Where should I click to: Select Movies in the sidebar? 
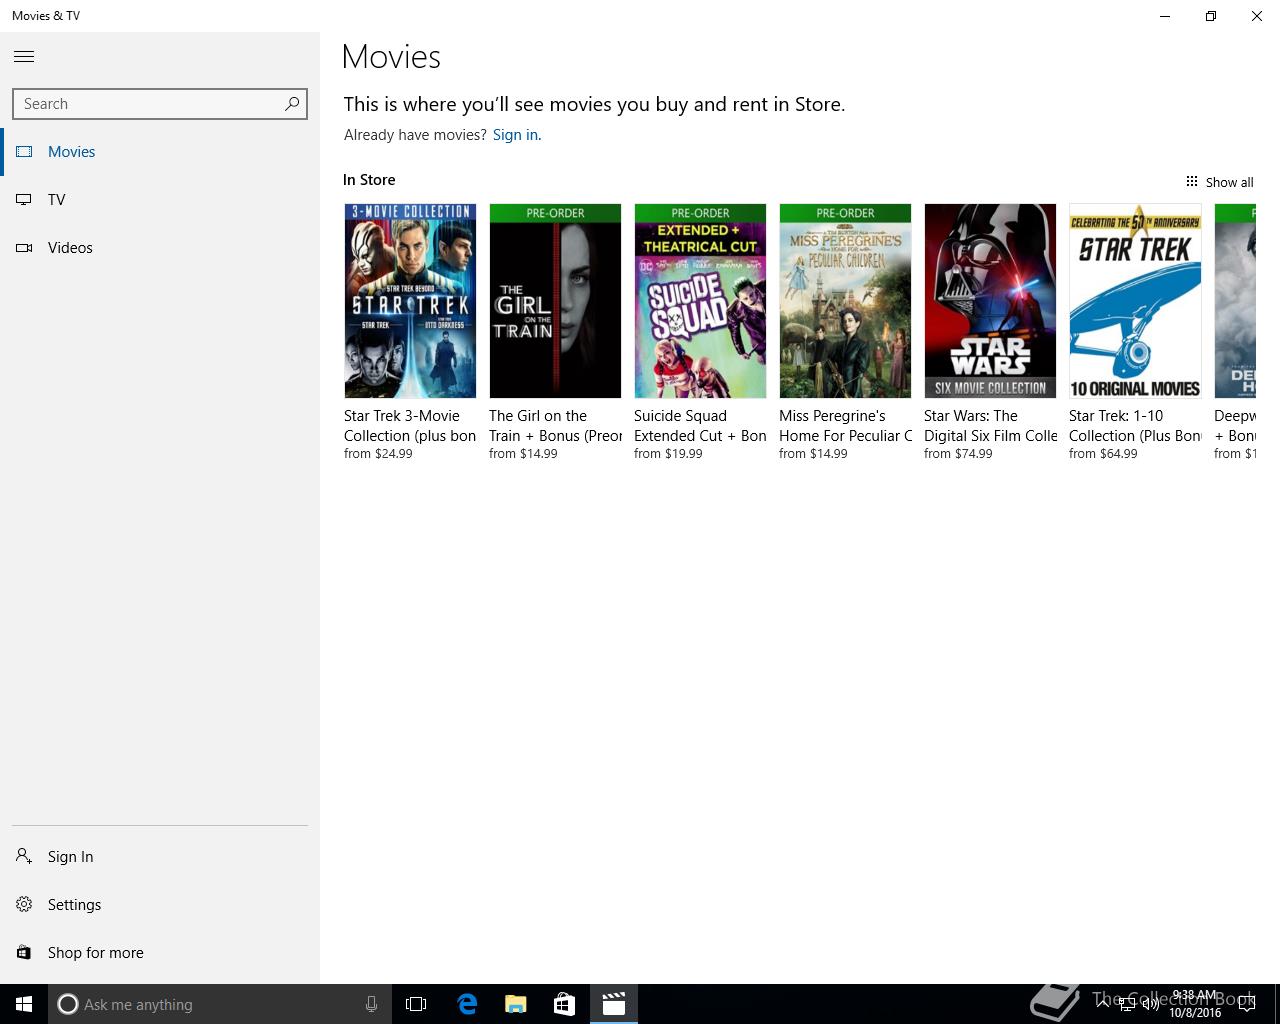pos(160,152)
